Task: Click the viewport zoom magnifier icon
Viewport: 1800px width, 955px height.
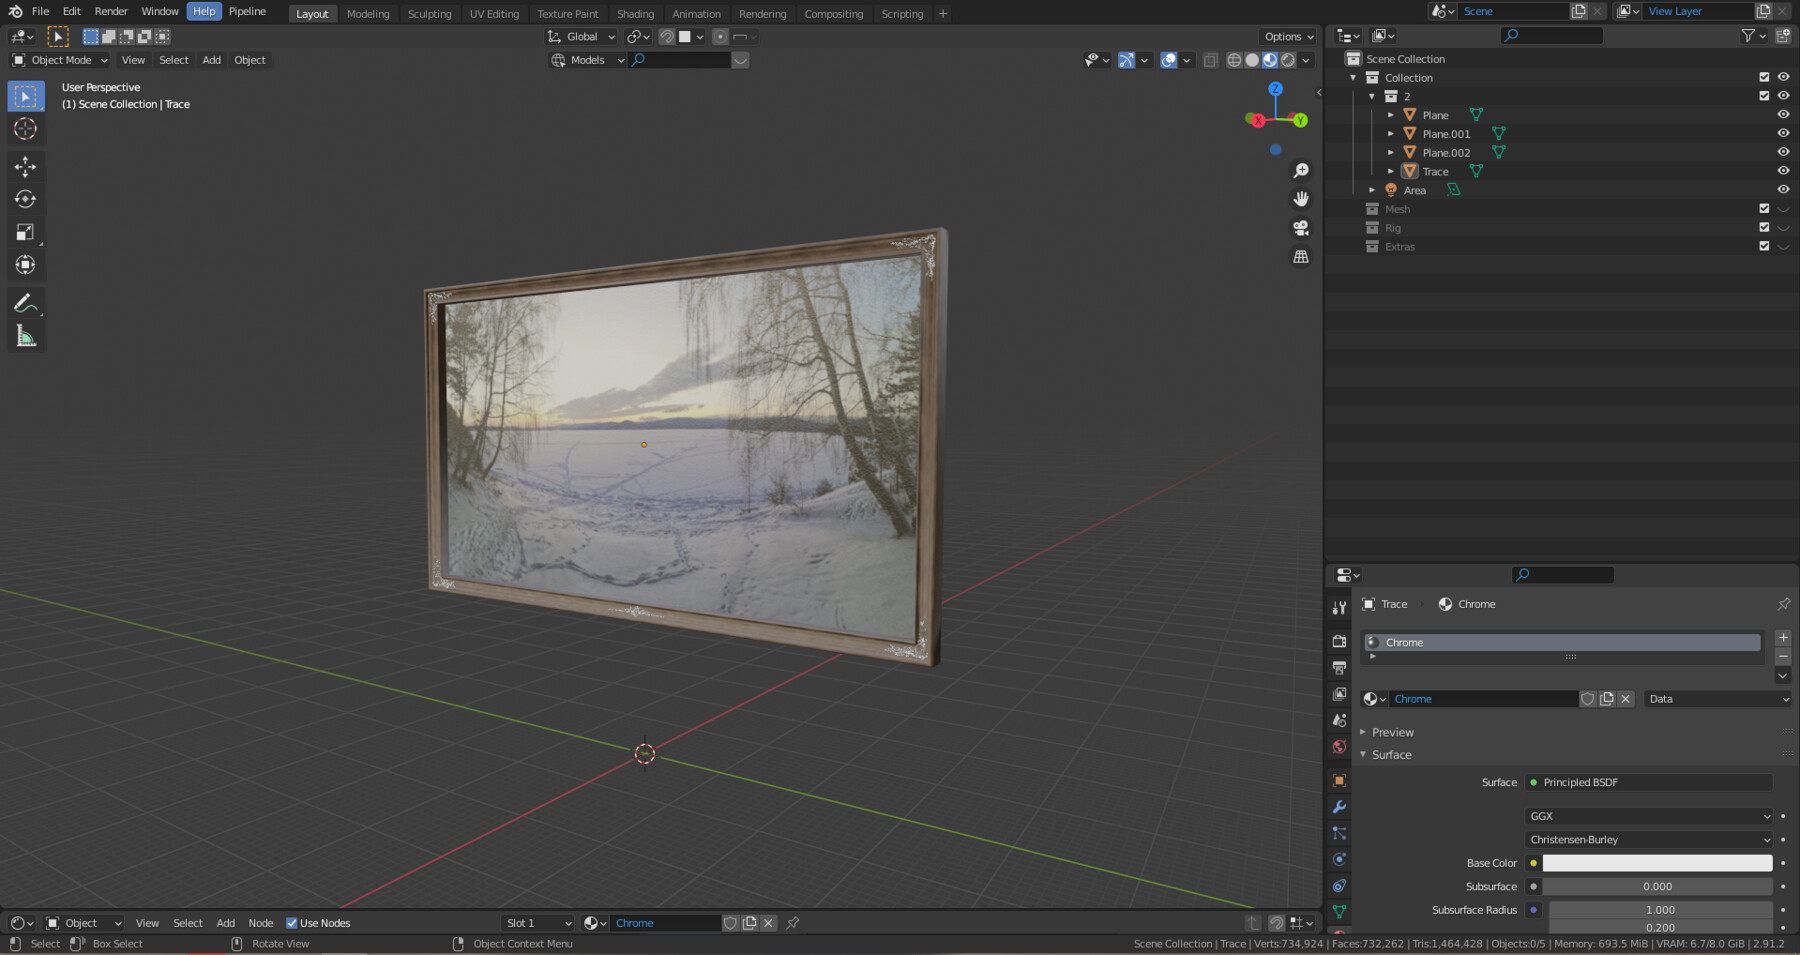Action: 1301,171
